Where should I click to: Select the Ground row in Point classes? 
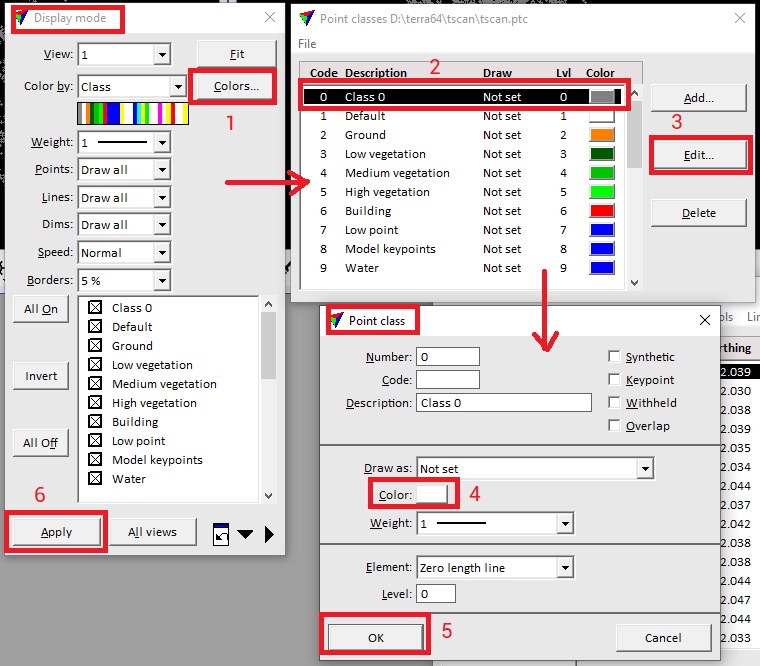tap(461, 135)
